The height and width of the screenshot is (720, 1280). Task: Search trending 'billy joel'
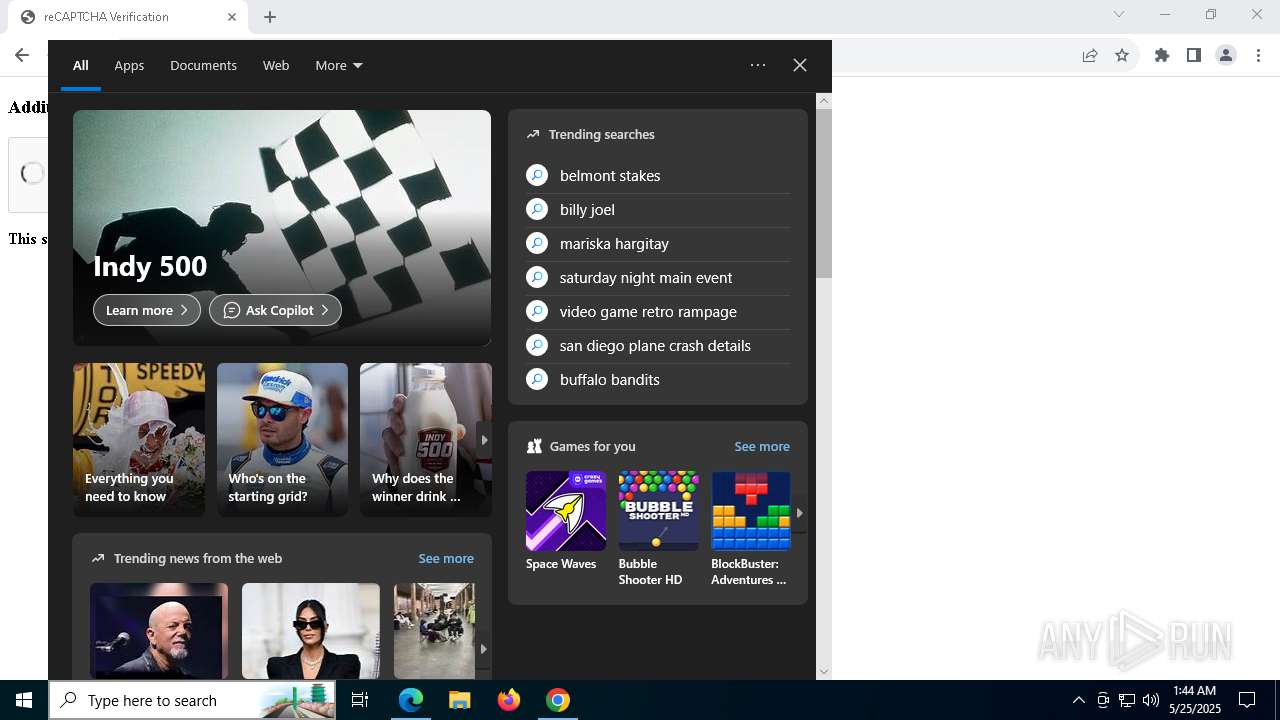tap(658, 210)
